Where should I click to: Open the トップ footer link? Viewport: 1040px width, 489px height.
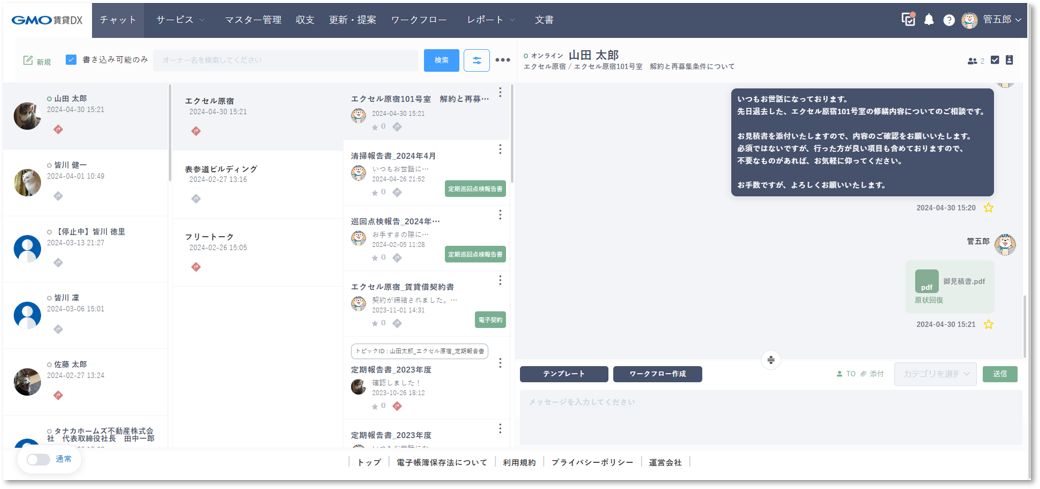(369, 462)
